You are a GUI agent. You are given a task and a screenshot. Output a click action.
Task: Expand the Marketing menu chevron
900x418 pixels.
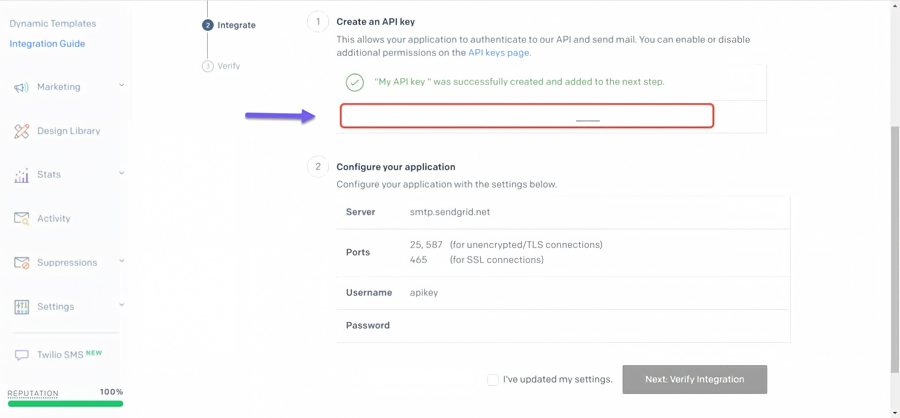[x=121, y=86]
